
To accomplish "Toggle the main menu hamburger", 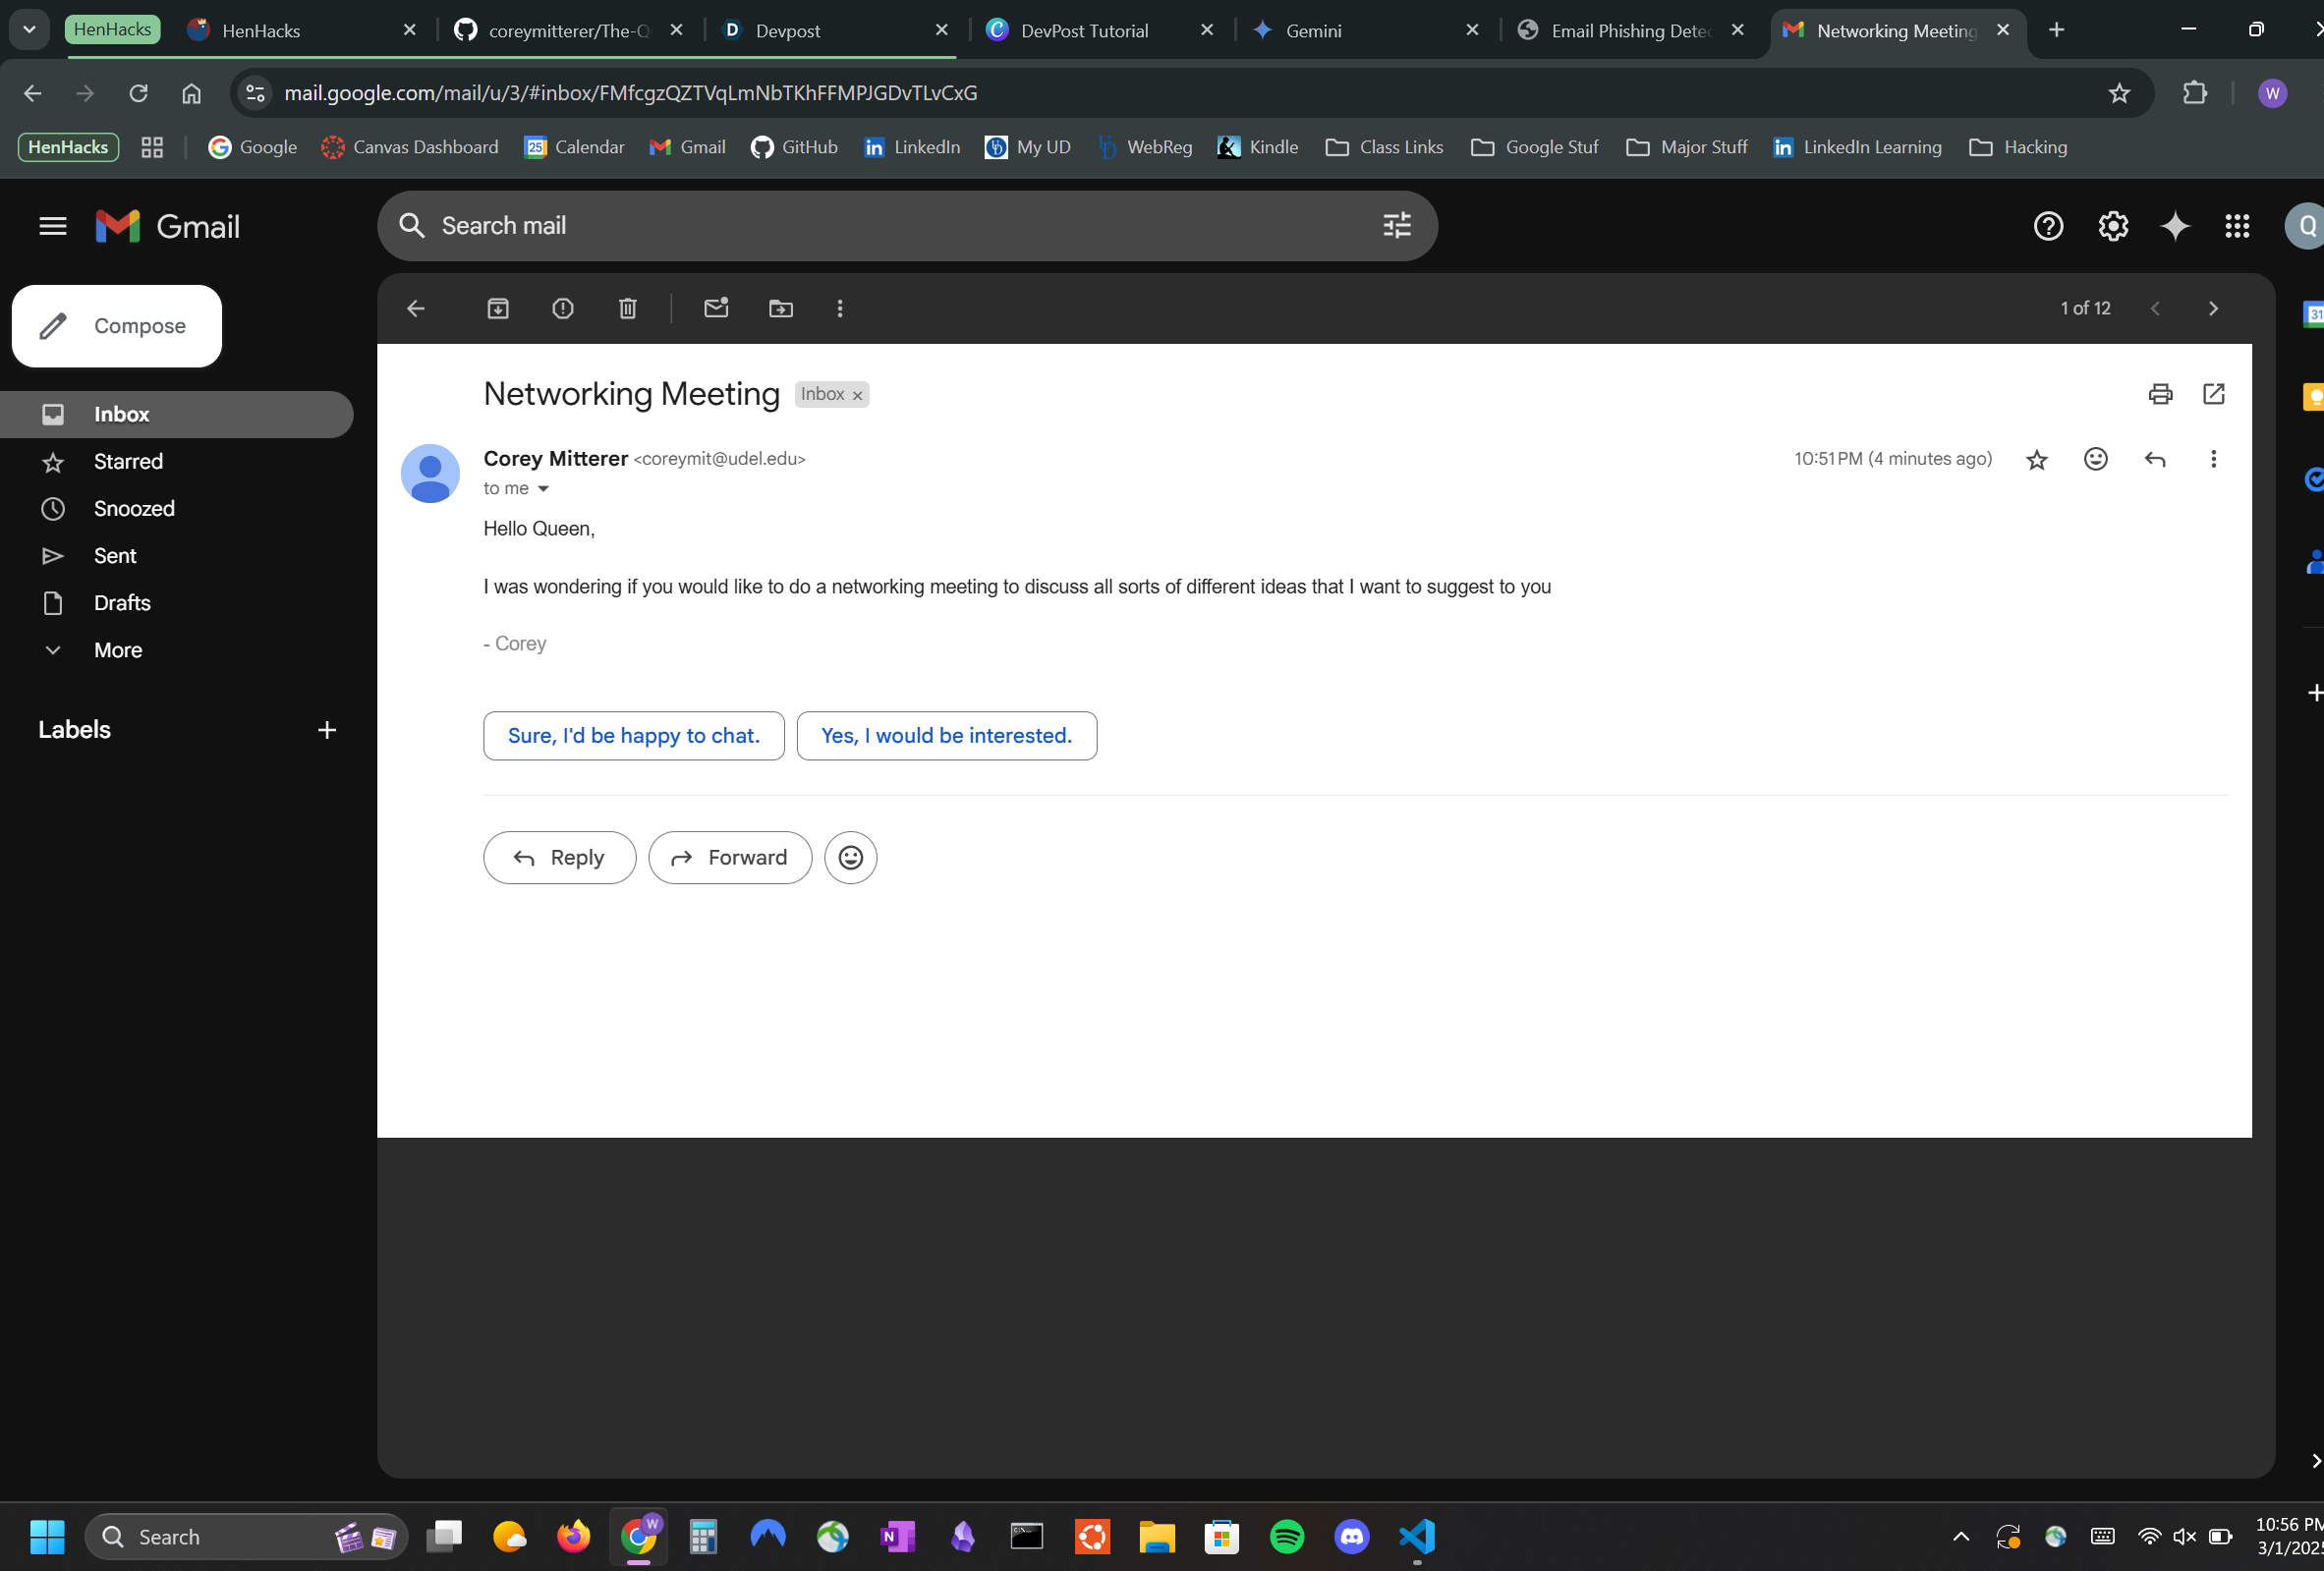I will [x=53, y=227].
